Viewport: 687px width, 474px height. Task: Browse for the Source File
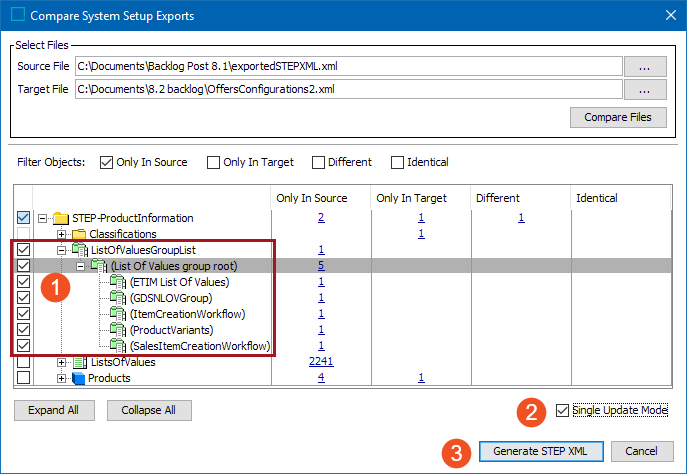pyautogui.click(x=645, y=66)
